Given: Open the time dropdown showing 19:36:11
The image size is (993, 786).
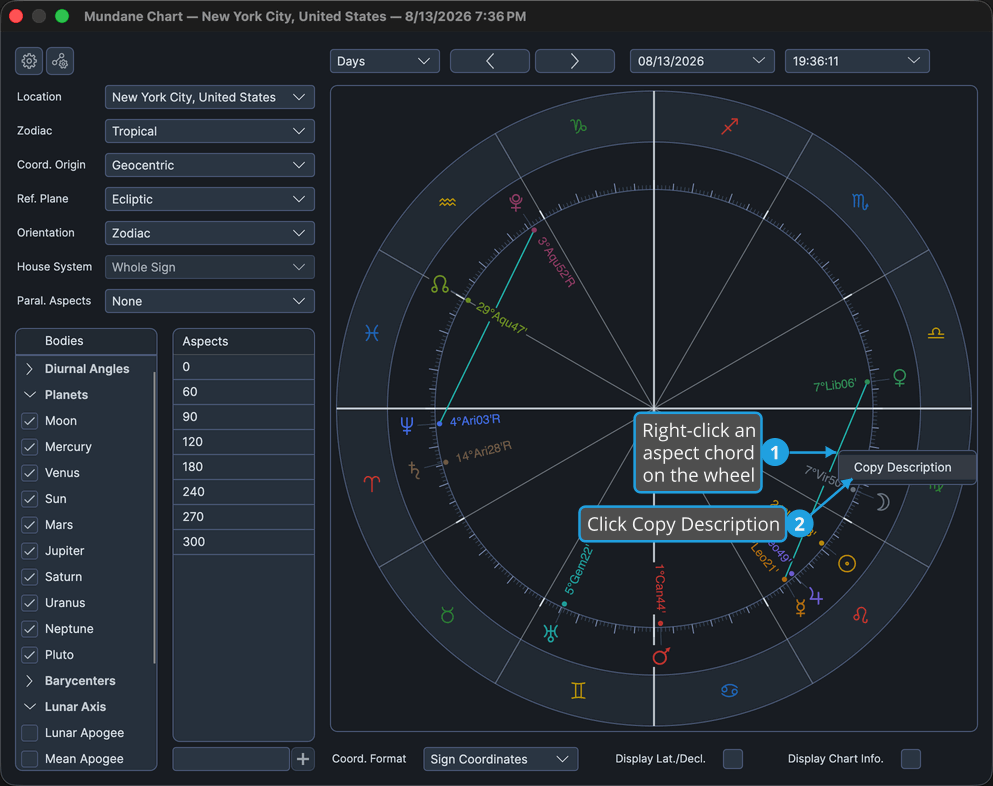Looking at the screenshot, I should click(x=857, y=61).
